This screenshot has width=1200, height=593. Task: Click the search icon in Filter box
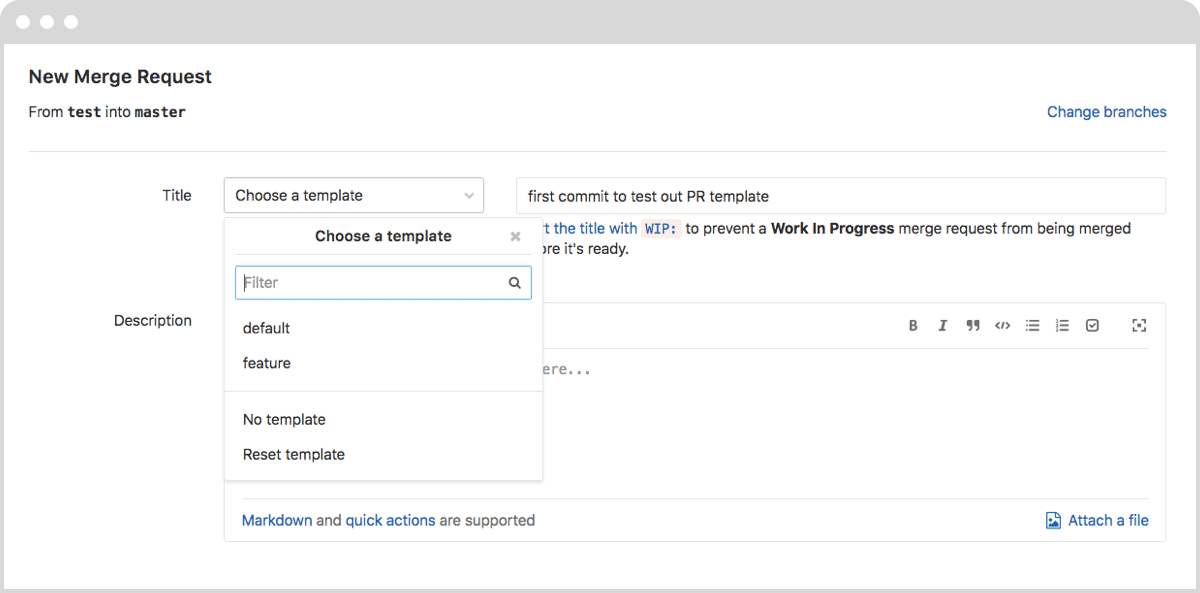click(515, 283)
